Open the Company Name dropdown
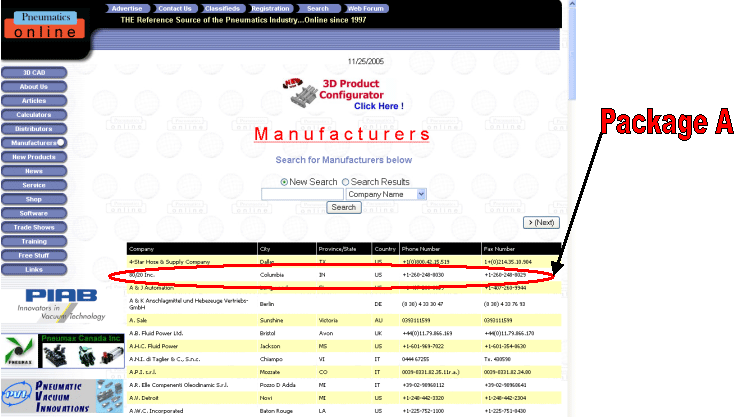This screenshot has width=740, height=417. point(386,194)
